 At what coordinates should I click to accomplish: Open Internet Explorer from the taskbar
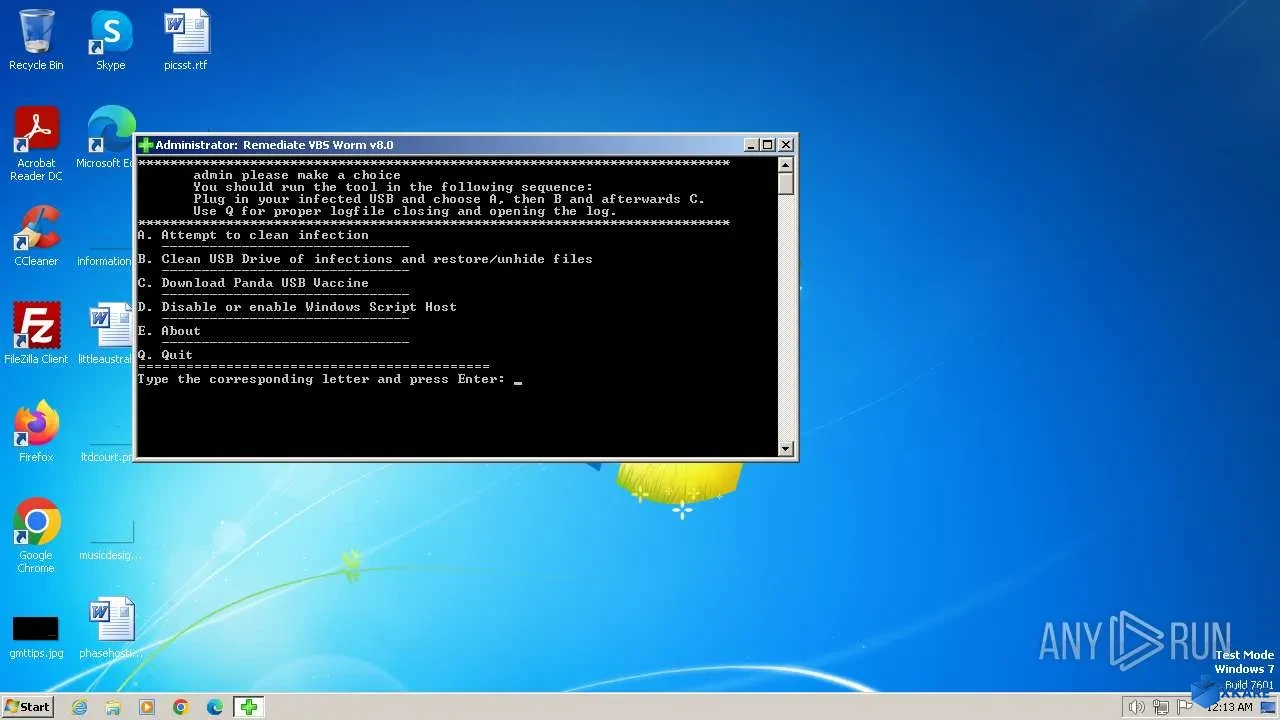click(80, 707)
